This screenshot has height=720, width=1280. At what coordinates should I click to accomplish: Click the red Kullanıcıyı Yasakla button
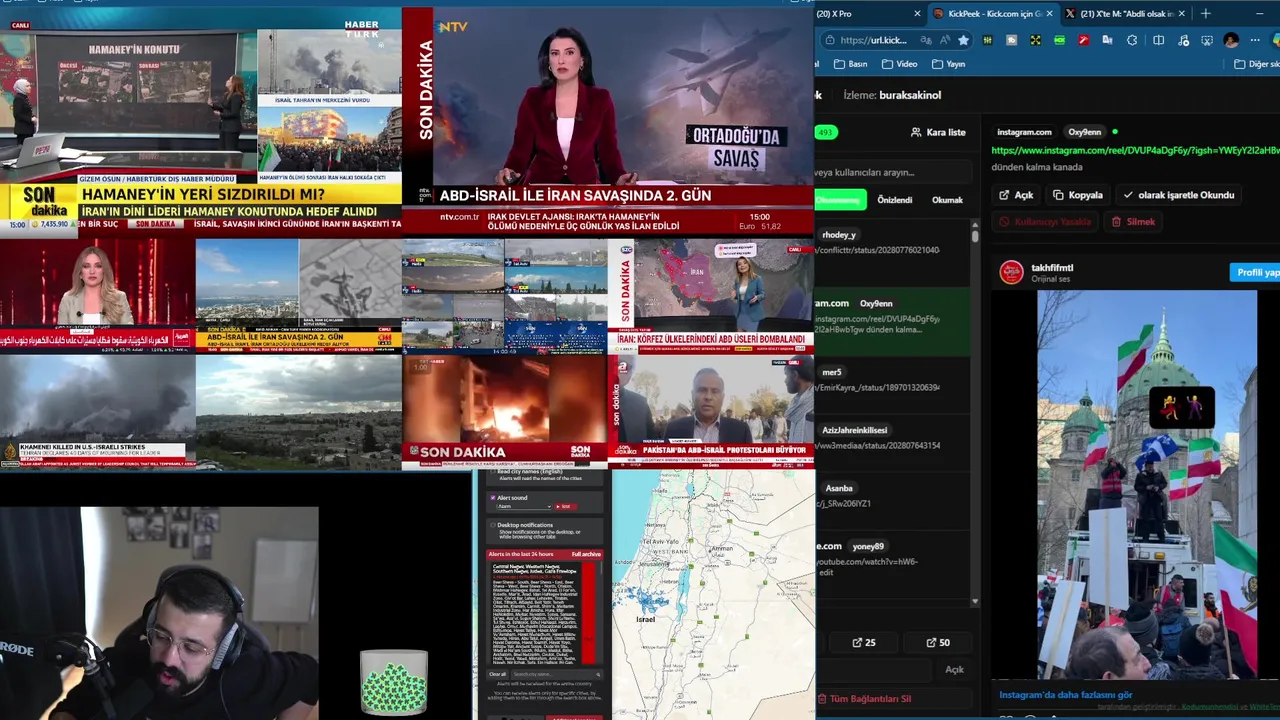click(1045, 222)
